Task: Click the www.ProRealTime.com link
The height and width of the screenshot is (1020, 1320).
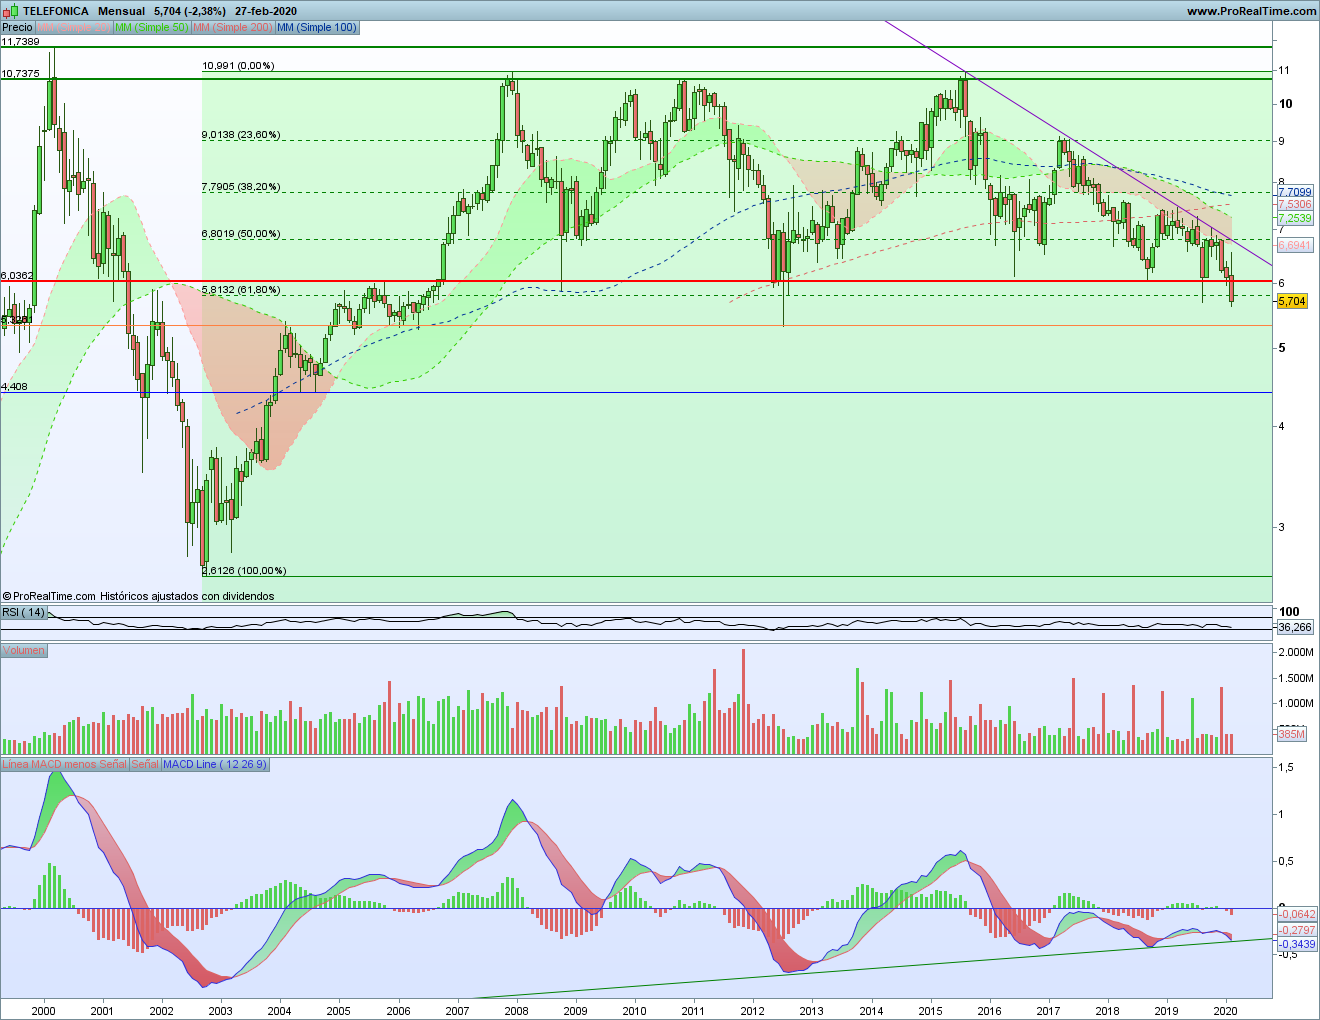Action: (x=1251, y=11)
